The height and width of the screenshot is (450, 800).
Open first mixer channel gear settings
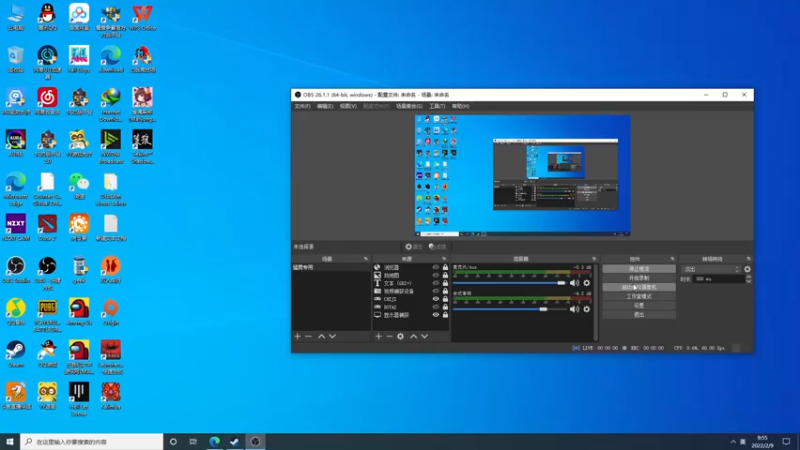click(587, 283)
